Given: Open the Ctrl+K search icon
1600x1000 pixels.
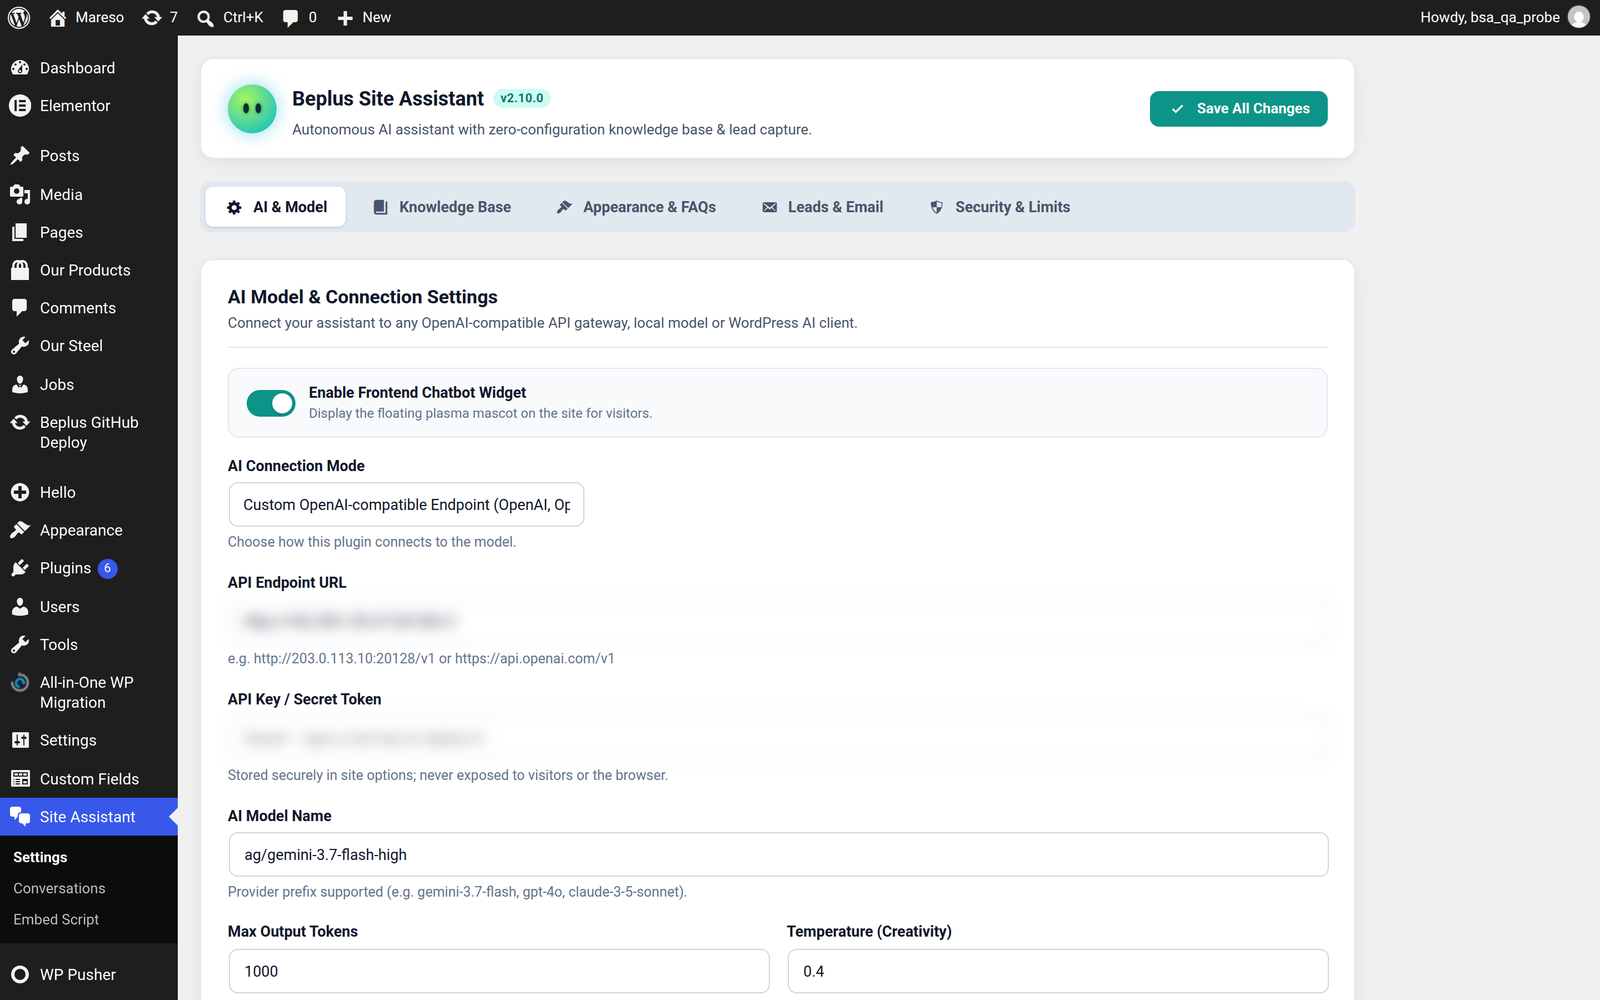Looking at the screenshot, I should 205,17.
